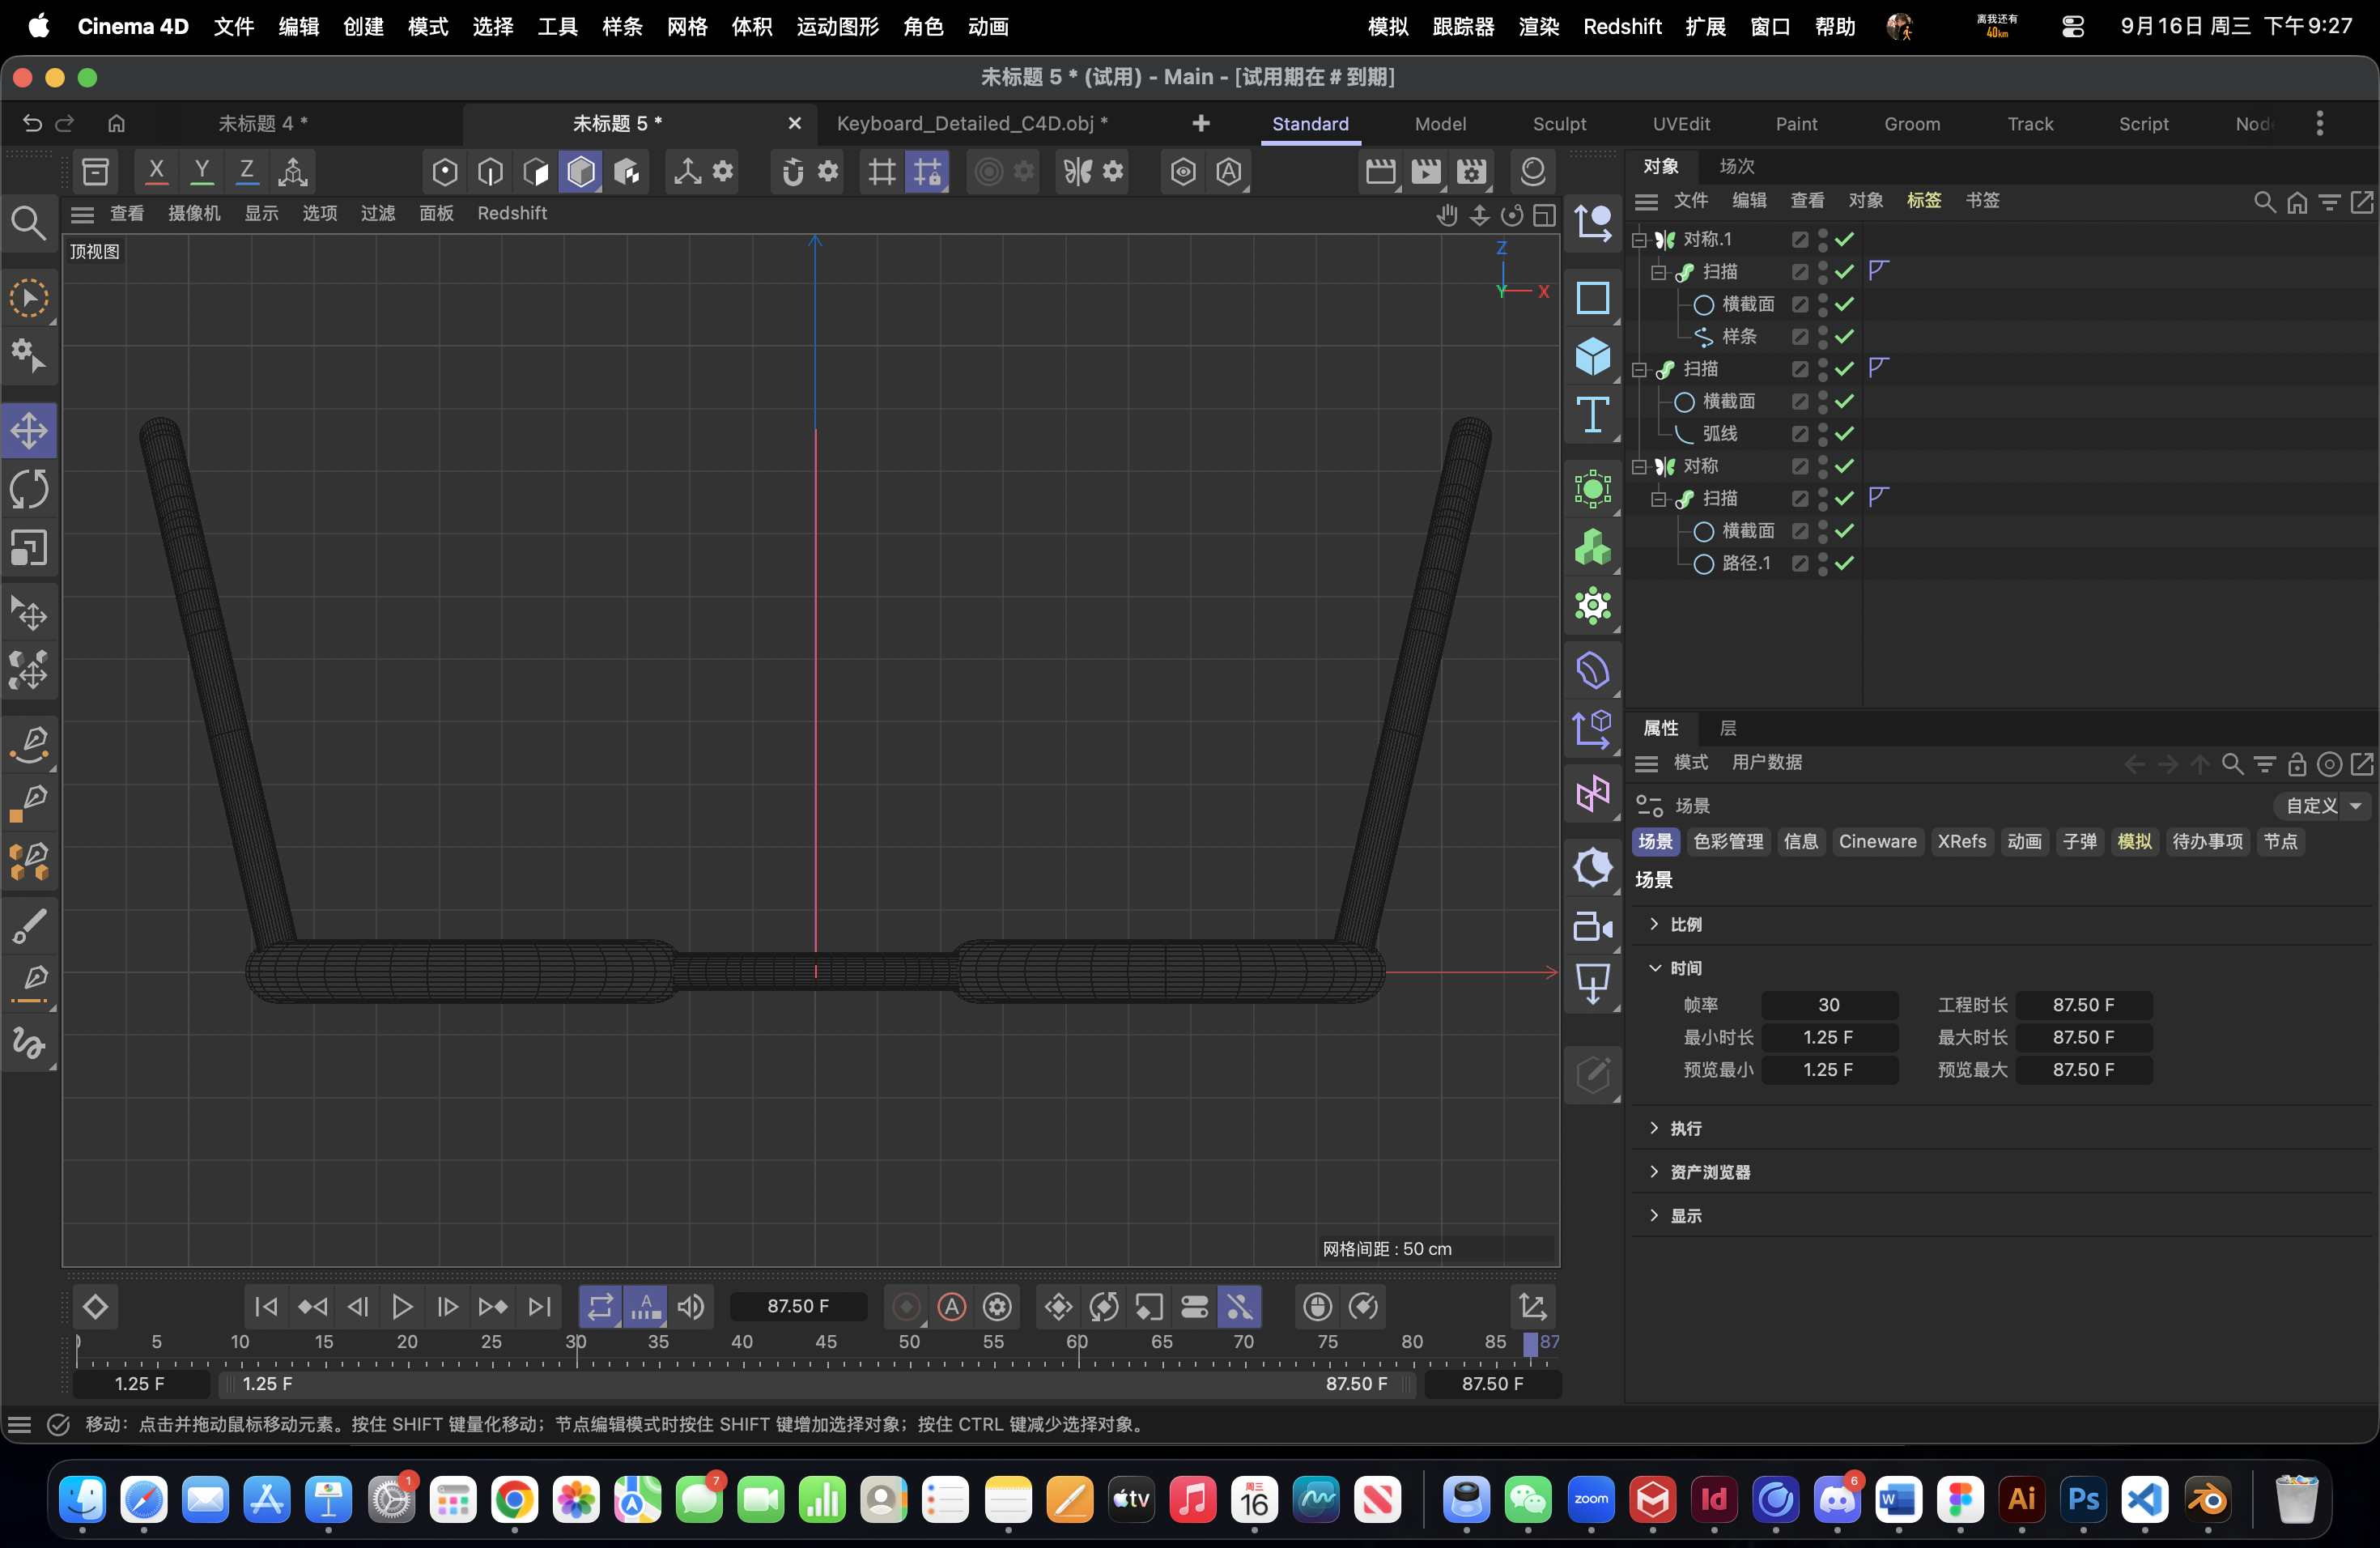Switch to the Sculpt layout tab
2380x1548 pixels.
point(1559,124)
